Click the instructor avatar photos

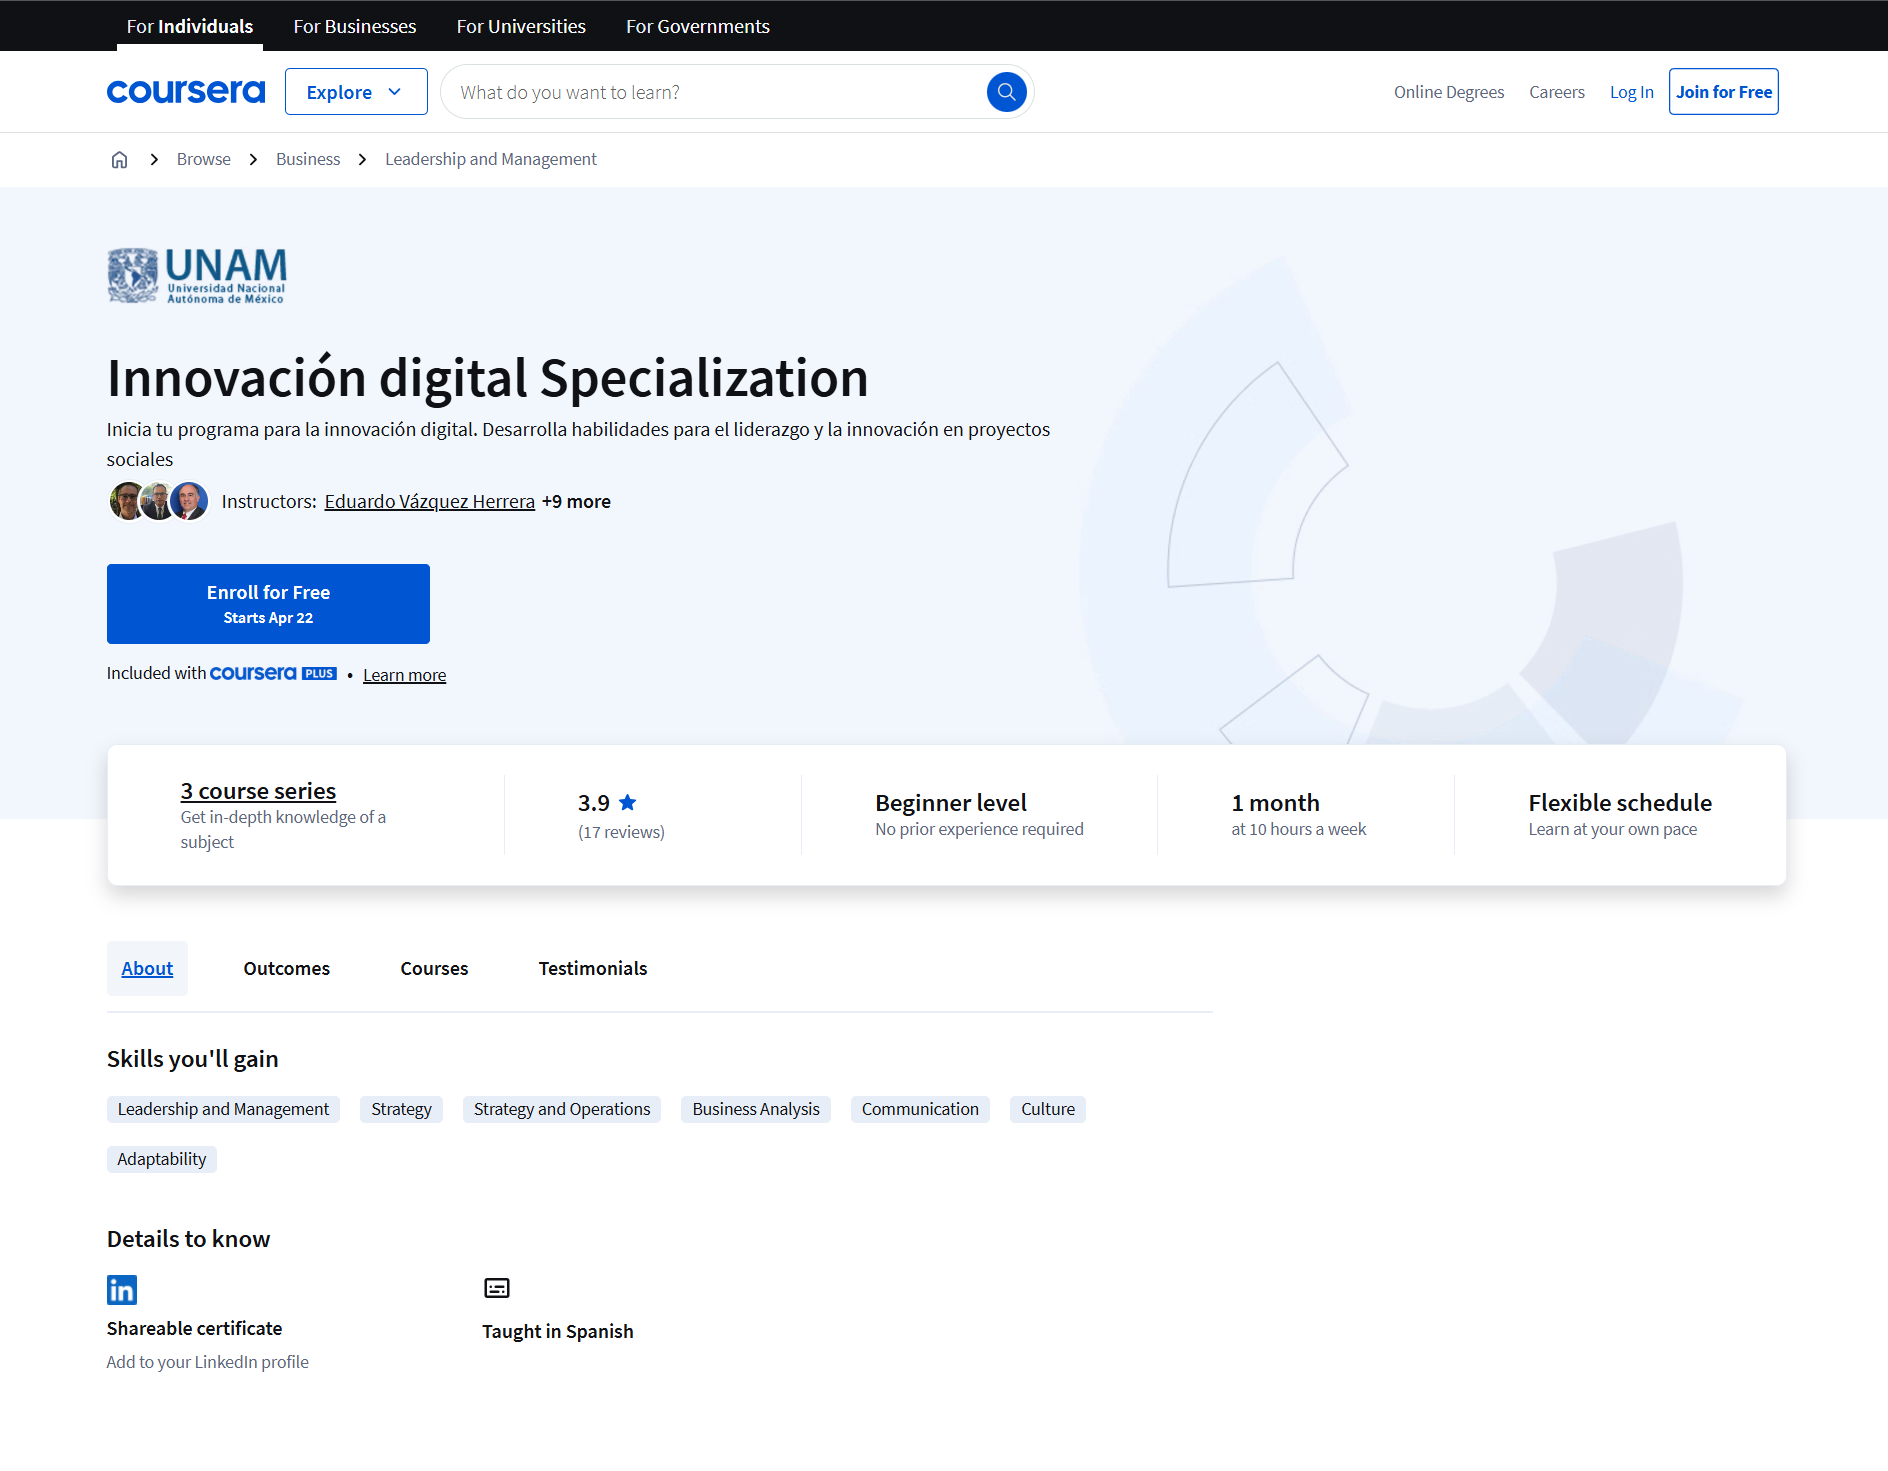159,501
